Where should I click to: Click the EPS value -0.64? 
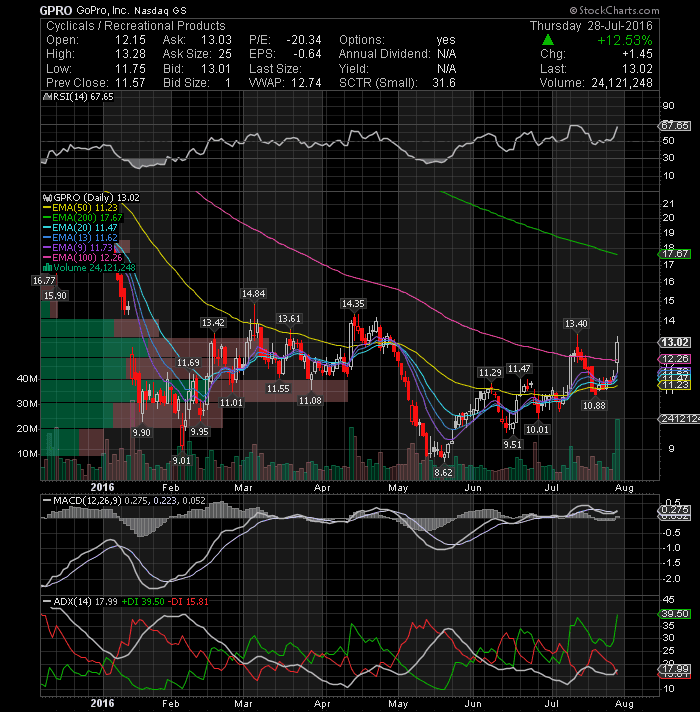[x=307, y=54]
